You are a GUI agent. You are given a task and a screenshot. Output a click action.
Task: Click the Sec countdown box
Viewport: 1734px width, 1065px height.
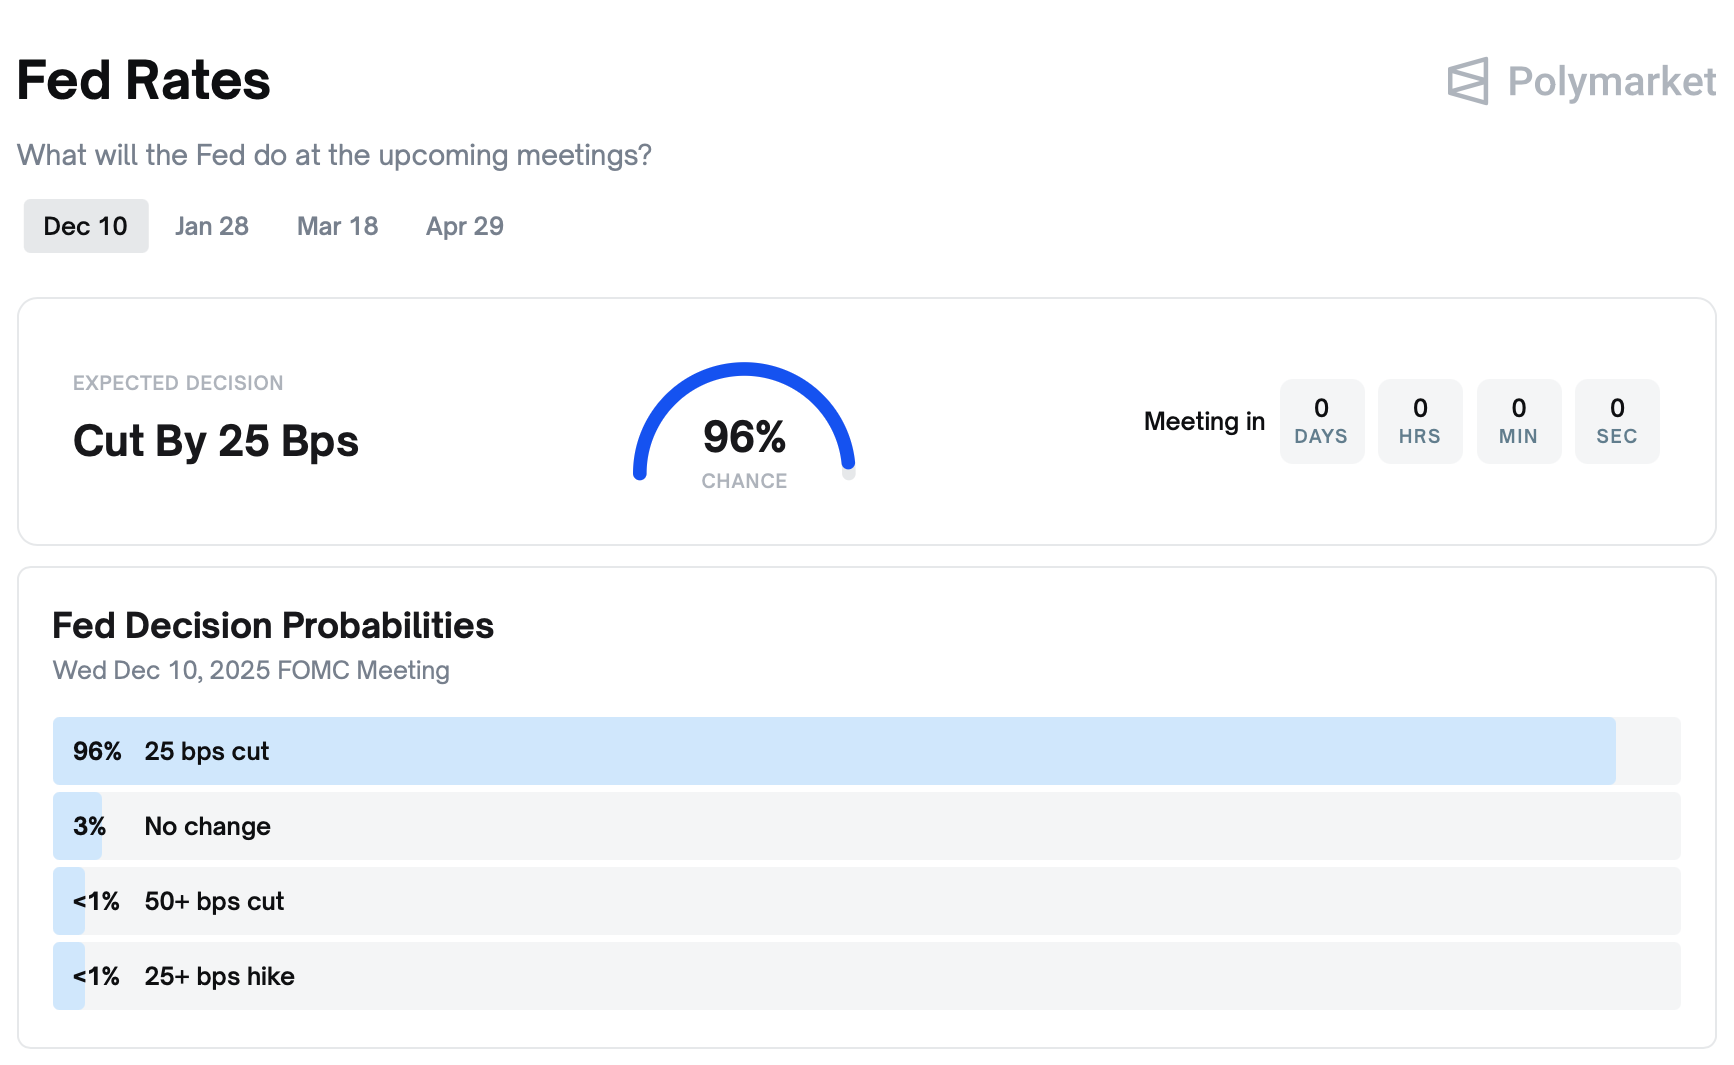click(1617, 421)
